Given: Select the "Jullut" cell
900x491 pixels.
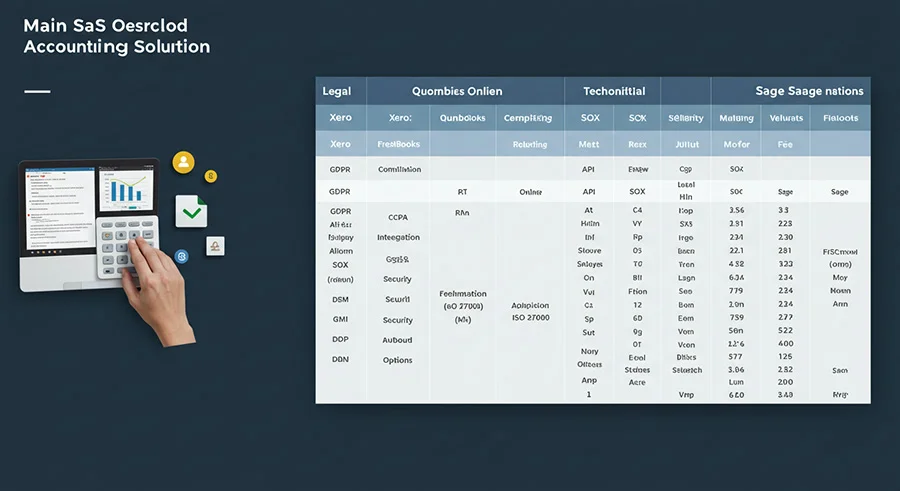Looking at the screenshot, I should click(686, 145).
